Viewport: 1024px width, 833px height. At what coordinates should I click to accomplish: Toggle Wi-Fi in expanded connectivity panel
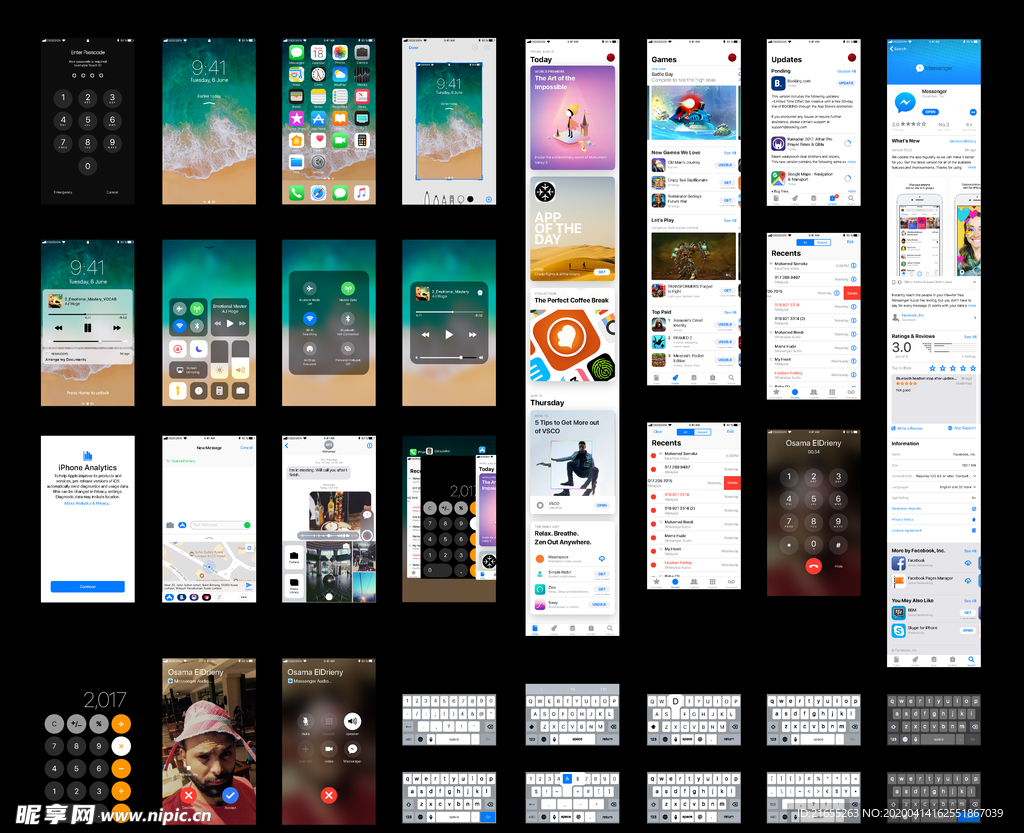pyautogui.click(x=310, y=319)
